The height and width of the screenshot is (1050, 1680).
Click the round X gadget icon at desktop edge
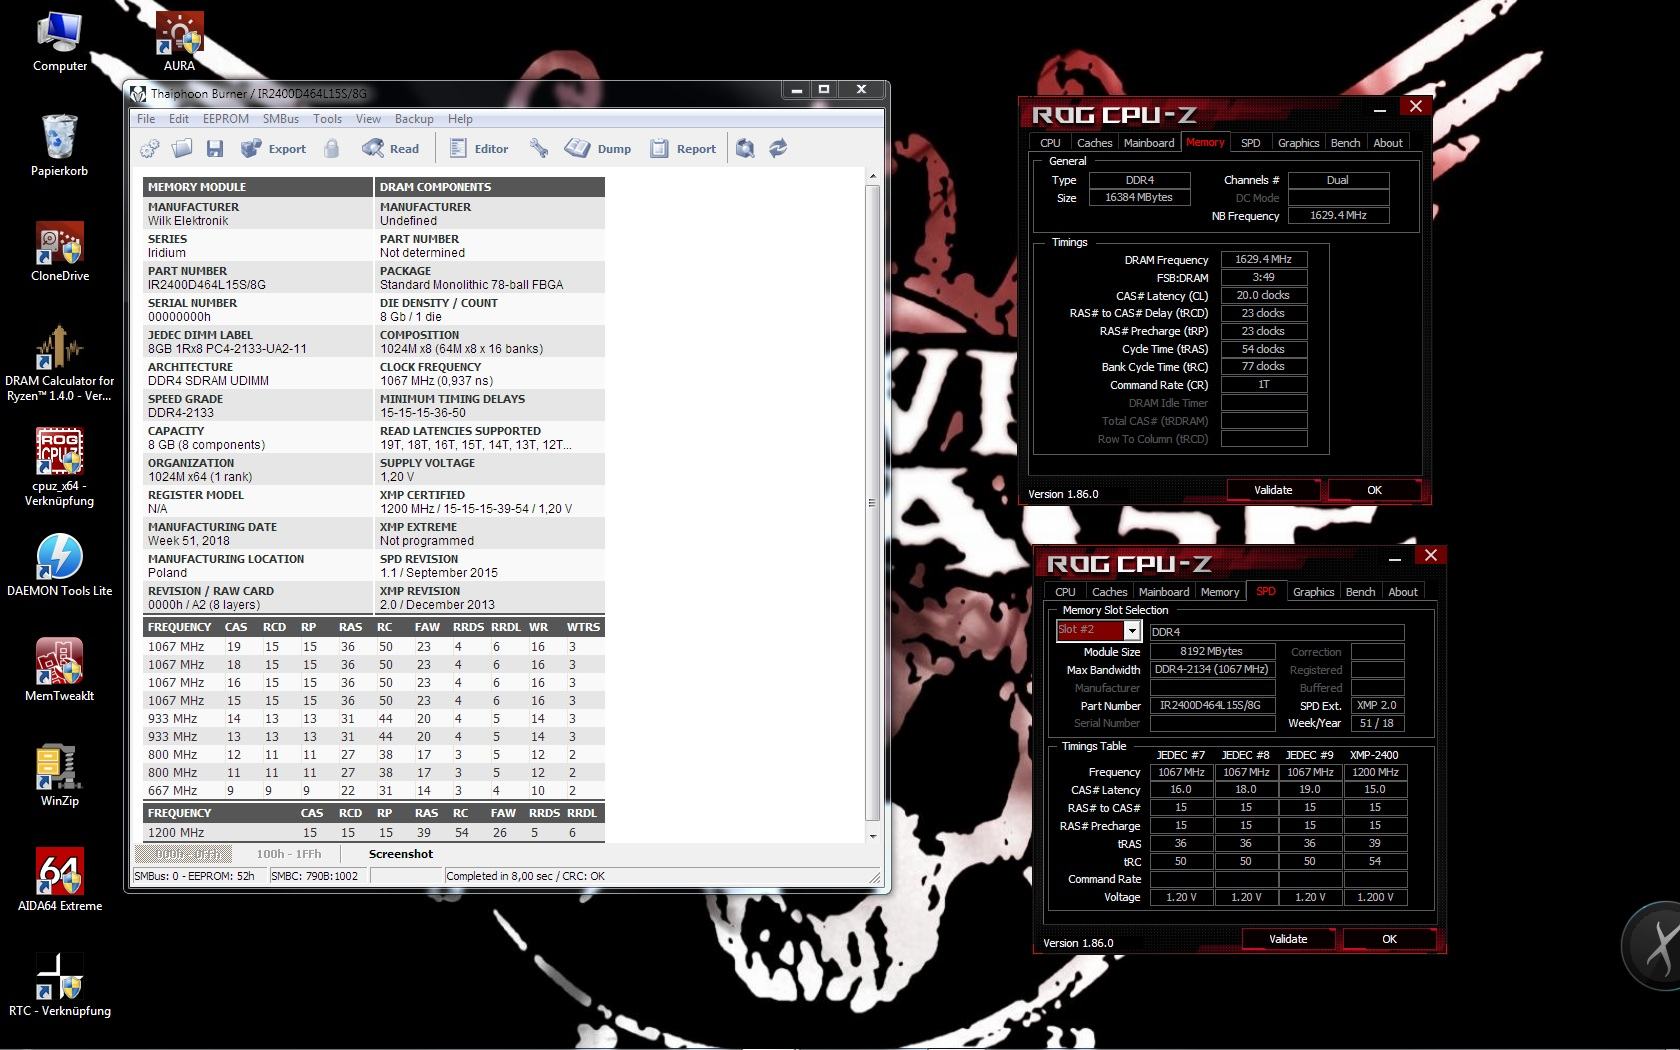click(1653, 945)
